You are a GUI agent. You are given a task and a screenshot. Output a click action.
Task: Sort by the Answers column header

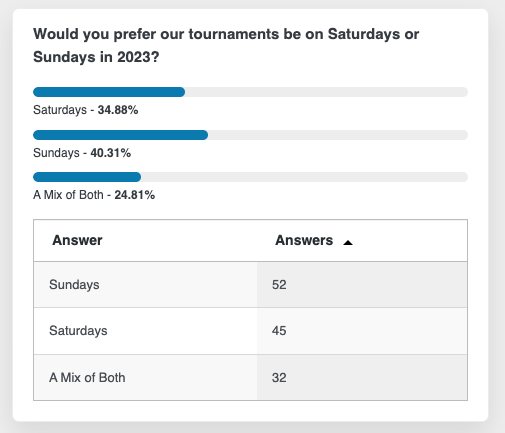pos(304,240)
